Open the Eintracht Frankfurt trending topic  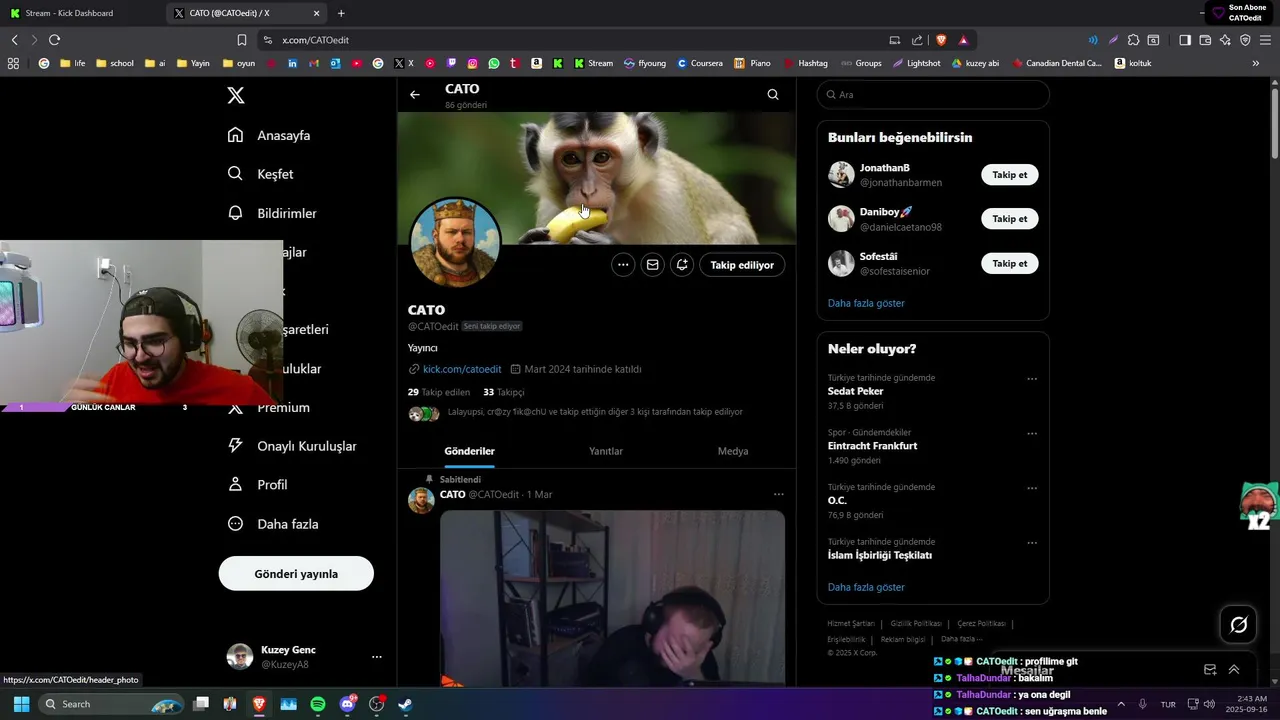tap(873, 446)
